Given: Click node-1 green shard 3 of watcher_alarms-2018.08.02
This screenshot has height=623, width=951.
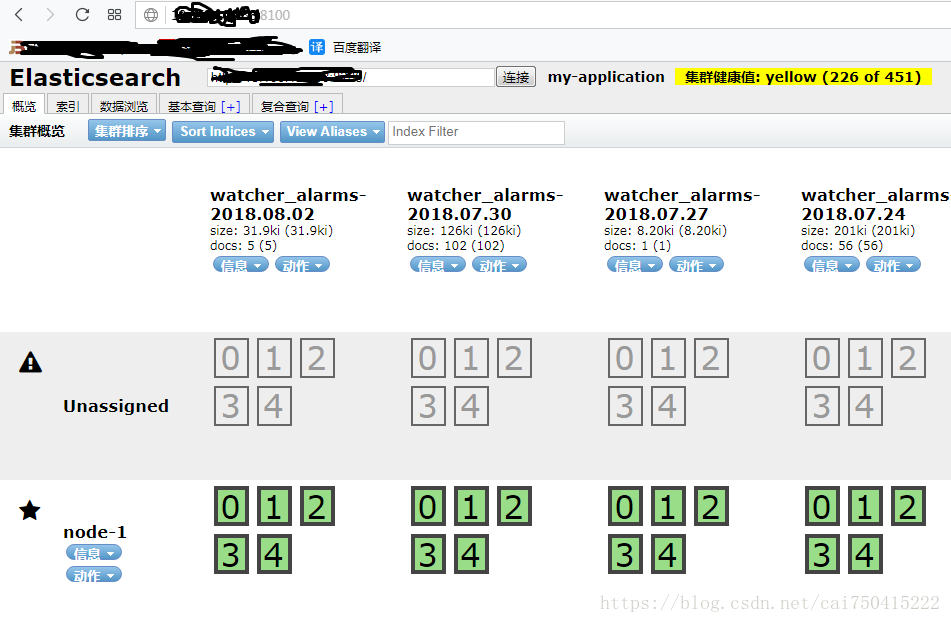Looking at the screenshot, I should point(231,554).
